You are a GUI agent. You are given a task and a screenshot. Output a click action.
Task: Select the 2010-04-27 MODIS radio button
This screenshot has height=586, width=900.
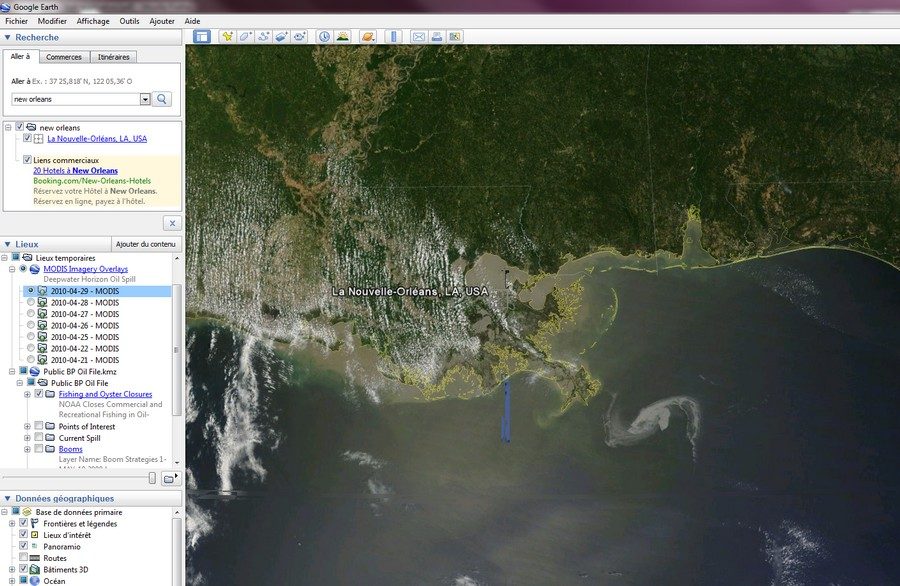tap(31, 314)
